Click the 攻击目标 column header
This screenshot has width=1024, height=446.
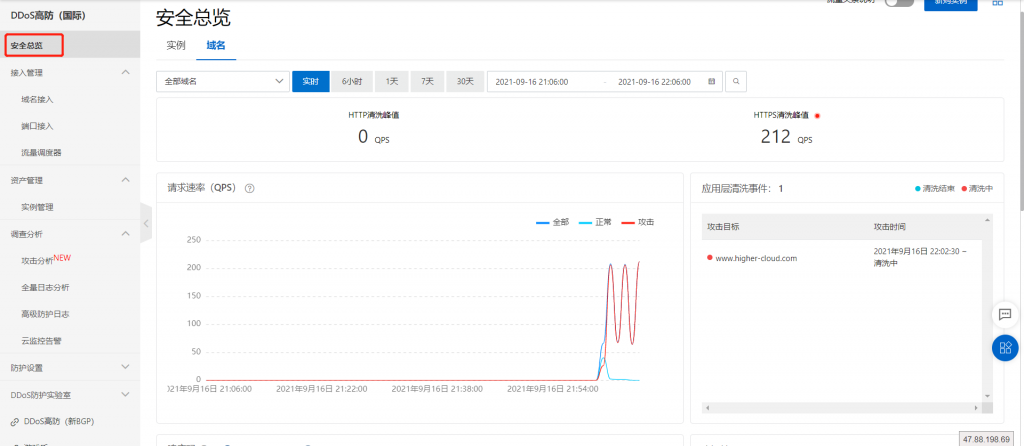(x=724, y=227)
